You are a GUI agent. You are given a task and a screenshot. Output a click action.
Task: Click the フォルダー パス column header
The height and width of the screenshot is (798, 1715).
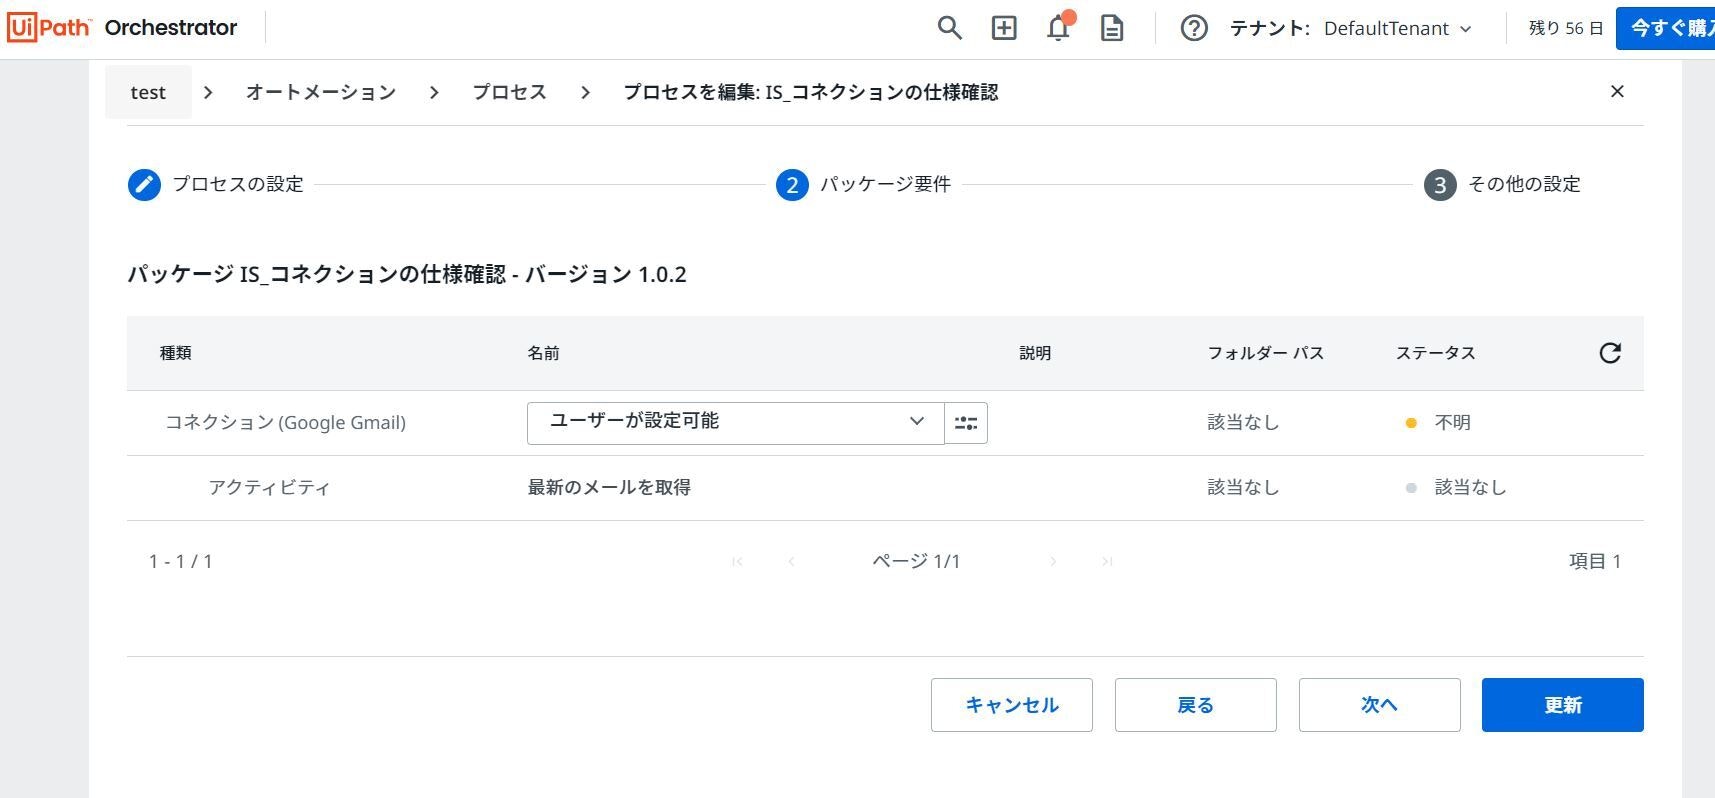click(1266, 353)
